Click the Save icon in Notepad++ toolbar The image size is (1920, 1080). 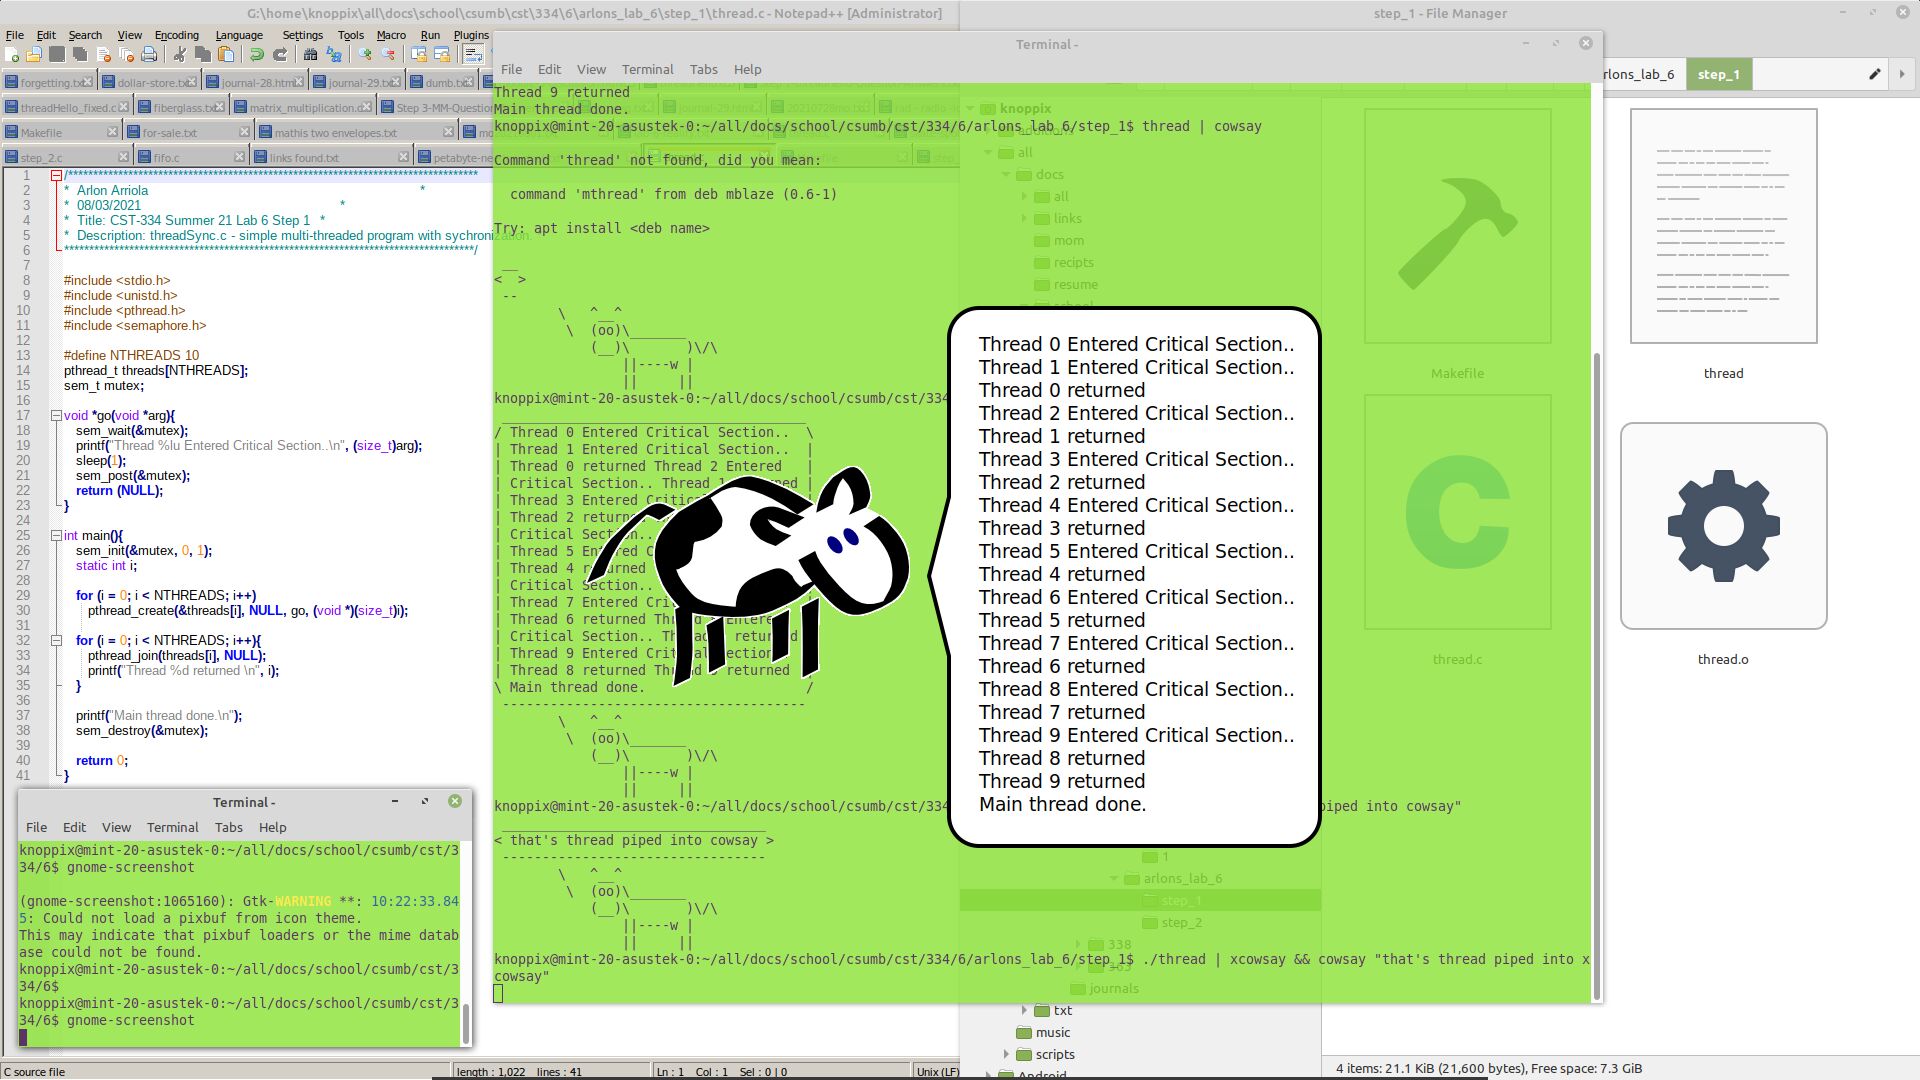57,54
